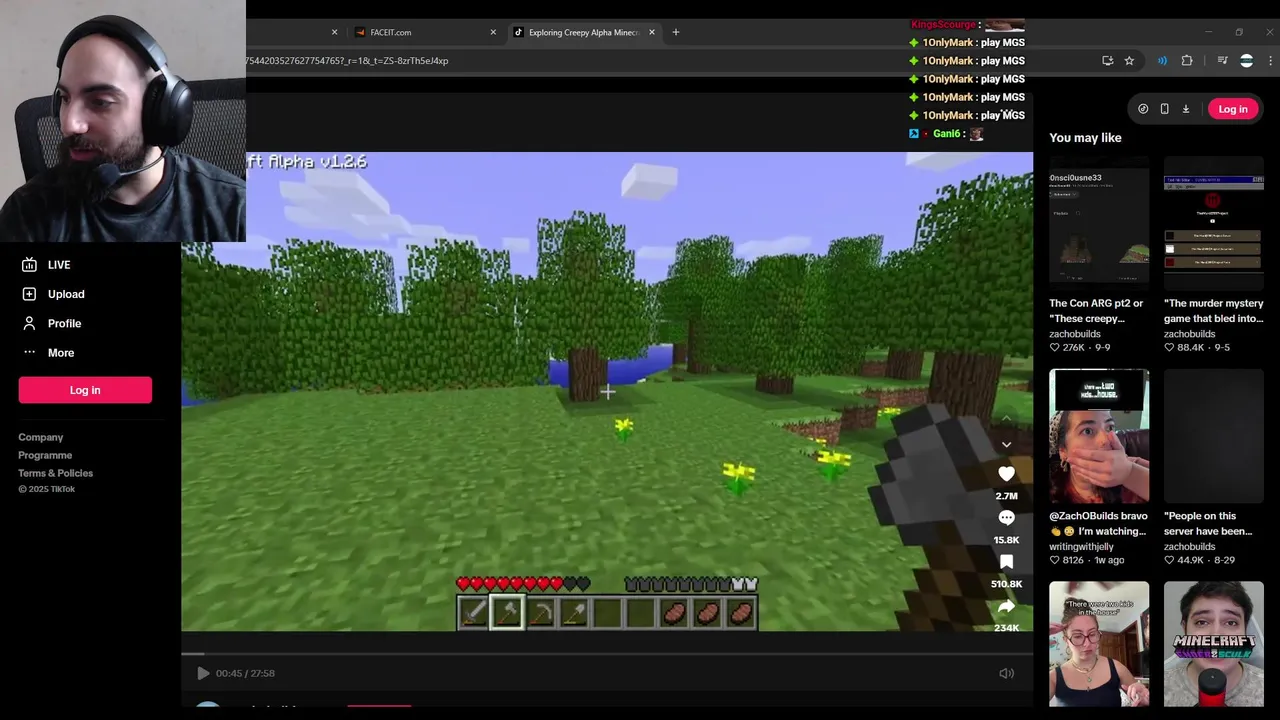Click the 276K likes count

click(x=1073, y=348)
